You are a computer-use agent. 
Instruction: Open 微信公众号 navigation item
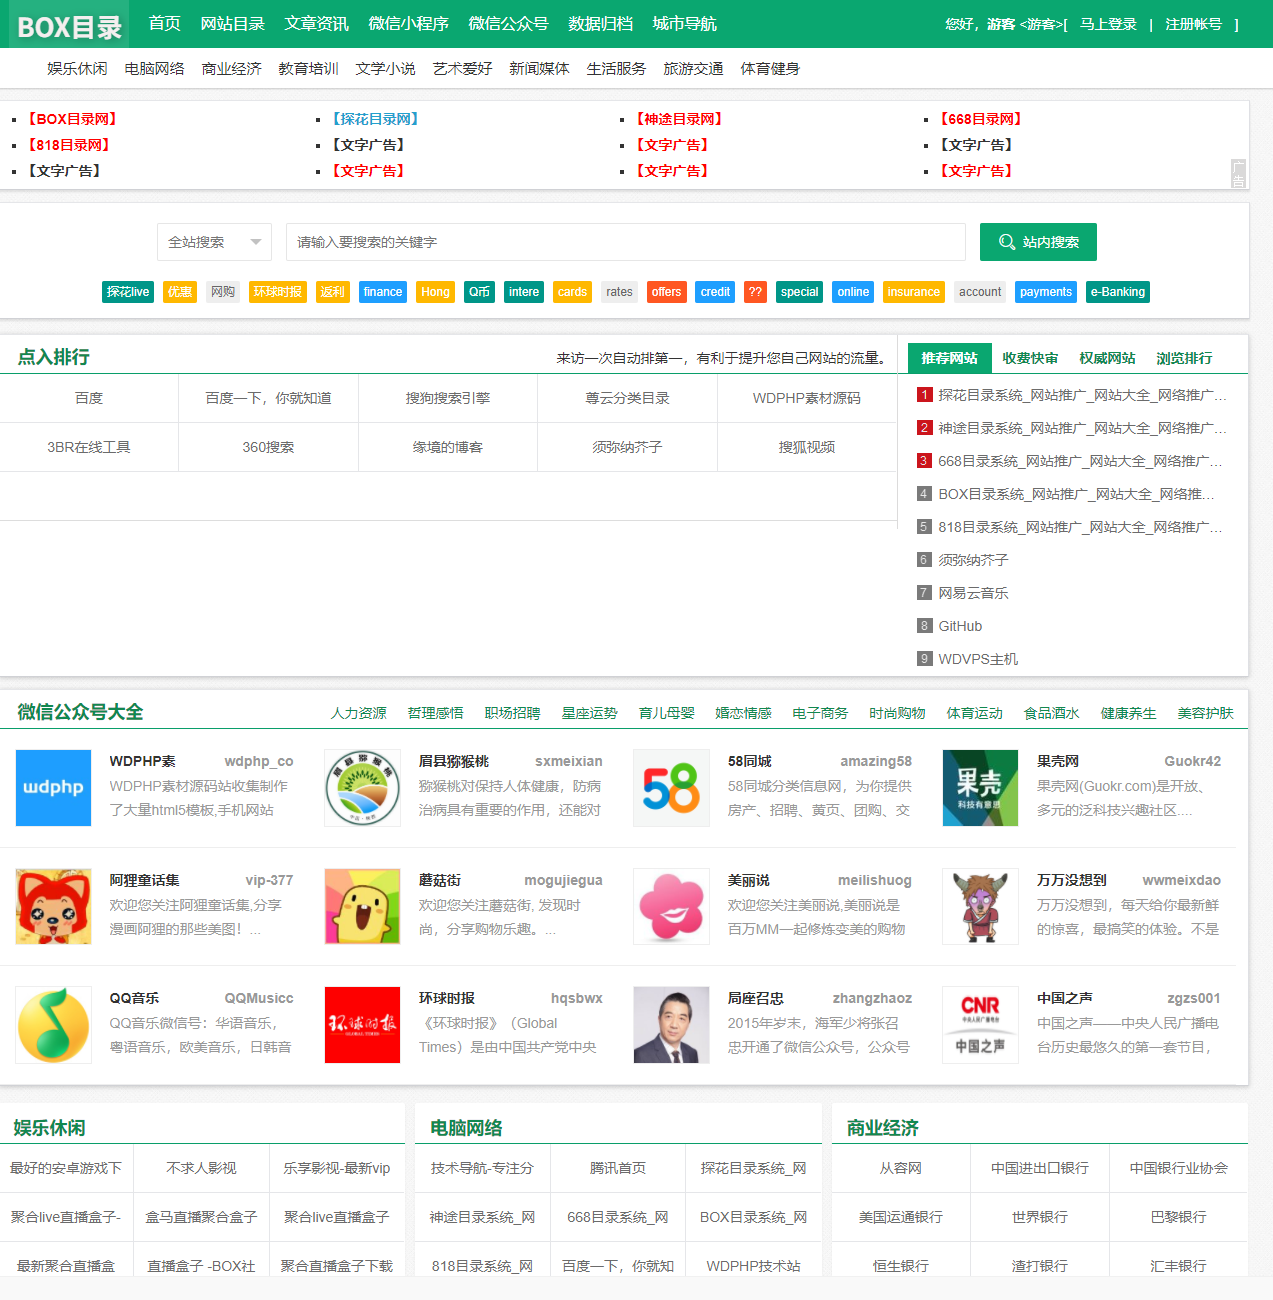point(508,23)
